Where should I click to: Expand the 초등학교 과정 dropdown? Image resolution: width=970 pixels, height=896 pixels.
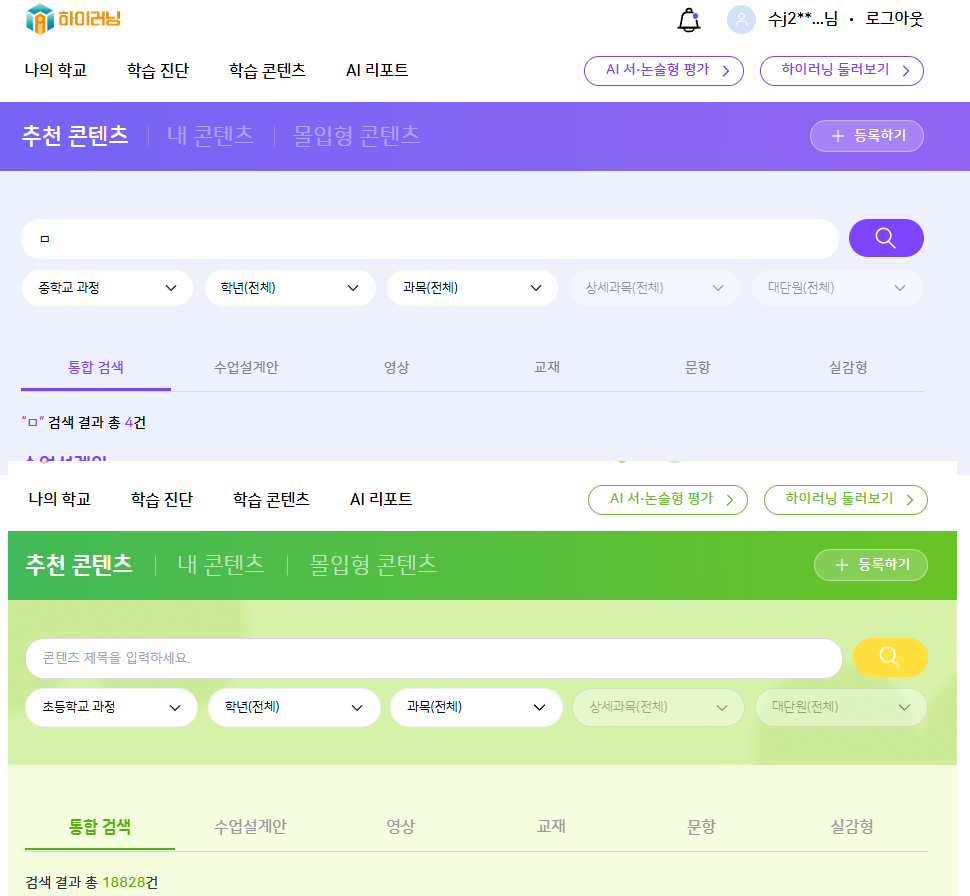coord(111,707)
